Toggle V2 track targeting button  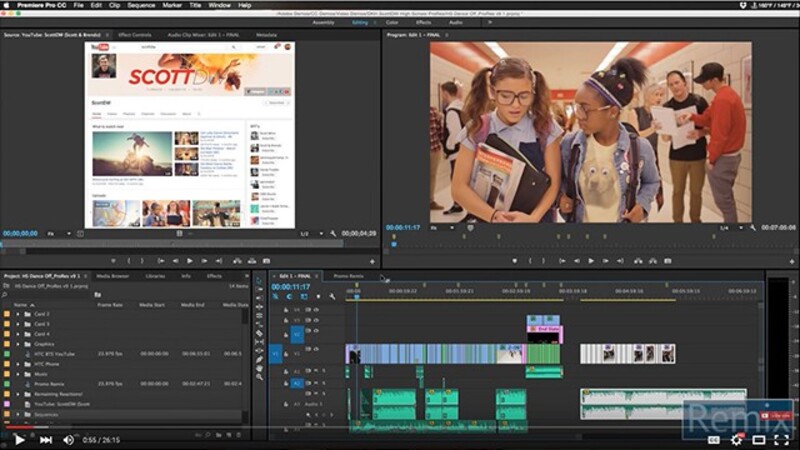(x=296, y=335)
